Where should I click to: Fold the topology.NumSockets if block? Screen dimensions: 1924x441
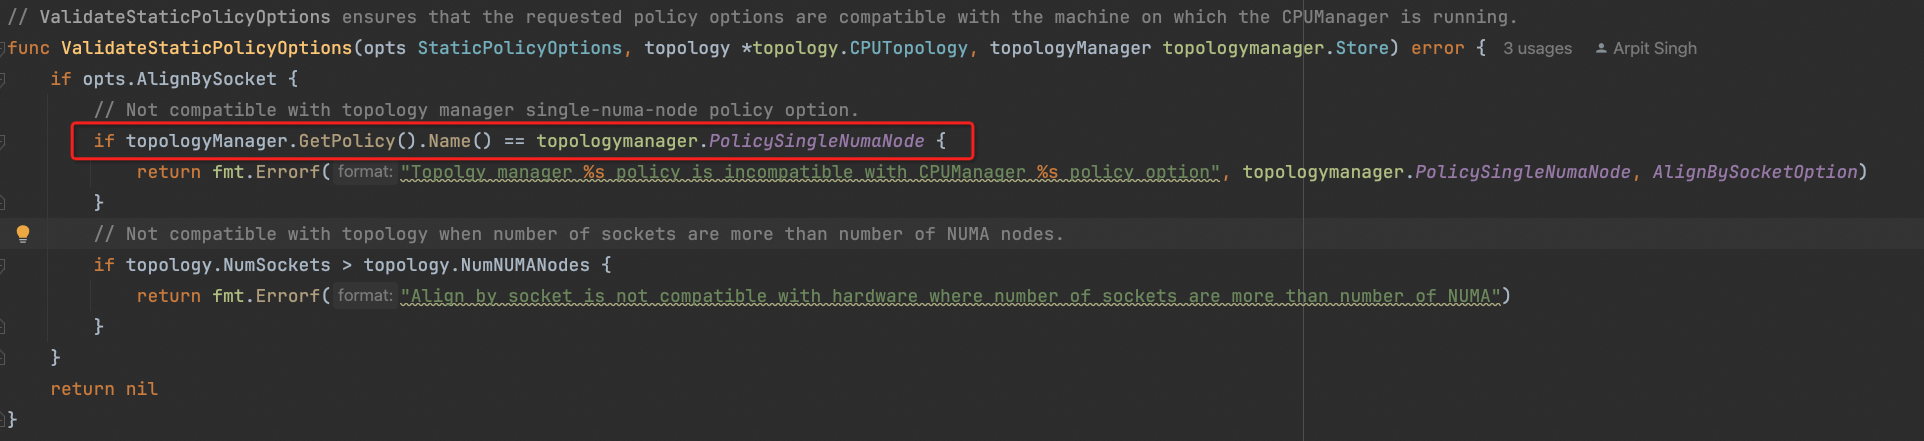[3, 265]
